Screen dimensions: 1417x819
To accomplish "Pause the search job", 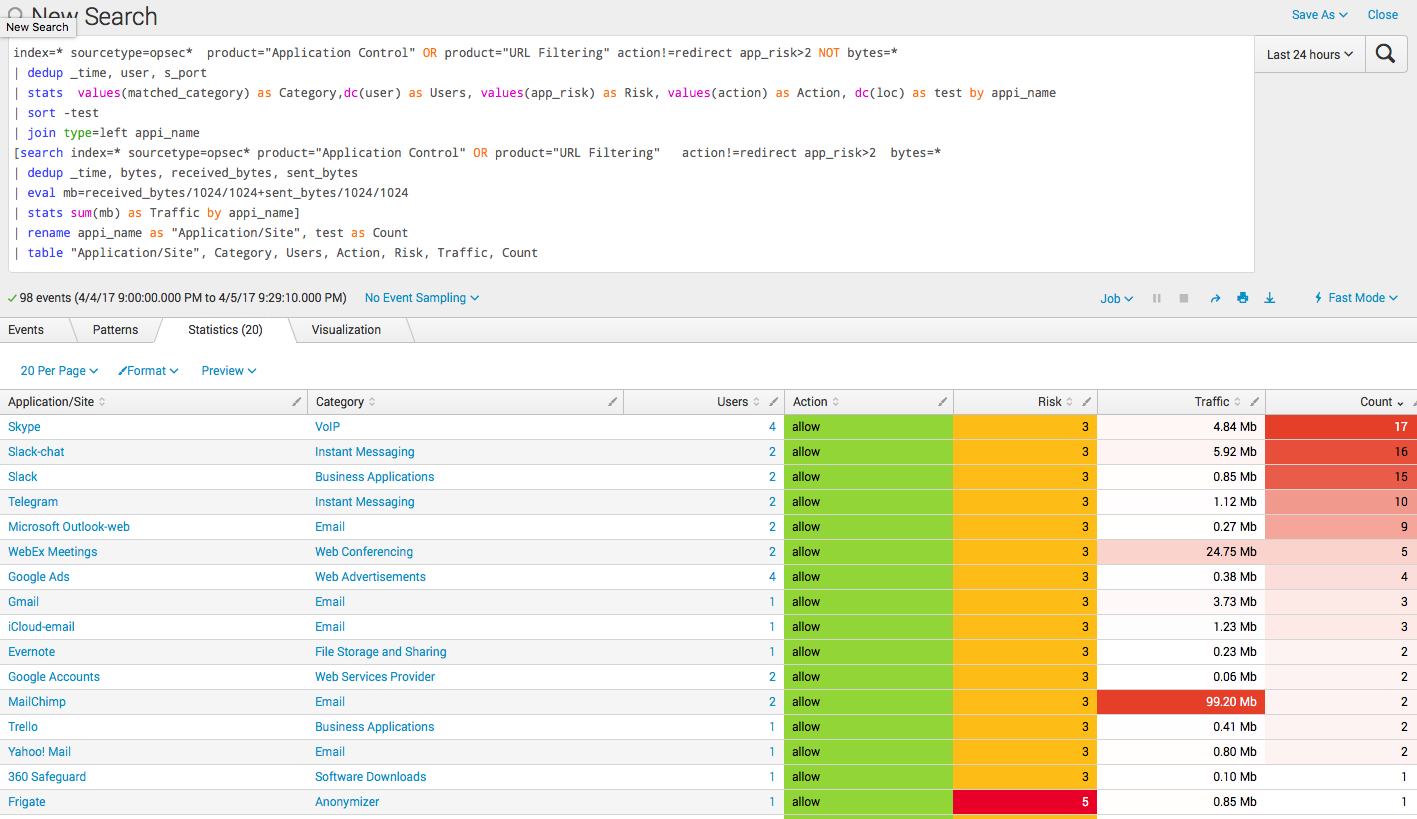I will [x=1157, y=298].
